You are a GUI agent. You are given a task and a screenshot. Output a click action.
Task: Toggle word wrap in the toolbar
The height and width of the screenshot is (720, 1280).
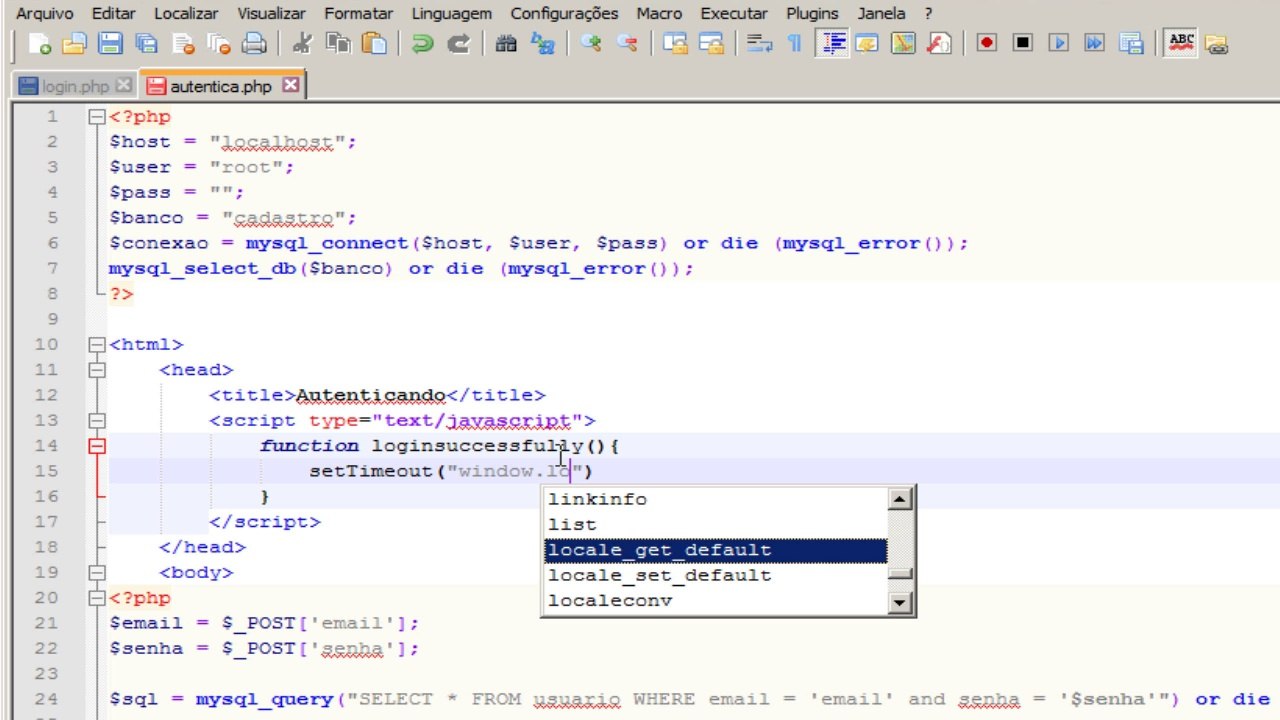tap(759, 44)
